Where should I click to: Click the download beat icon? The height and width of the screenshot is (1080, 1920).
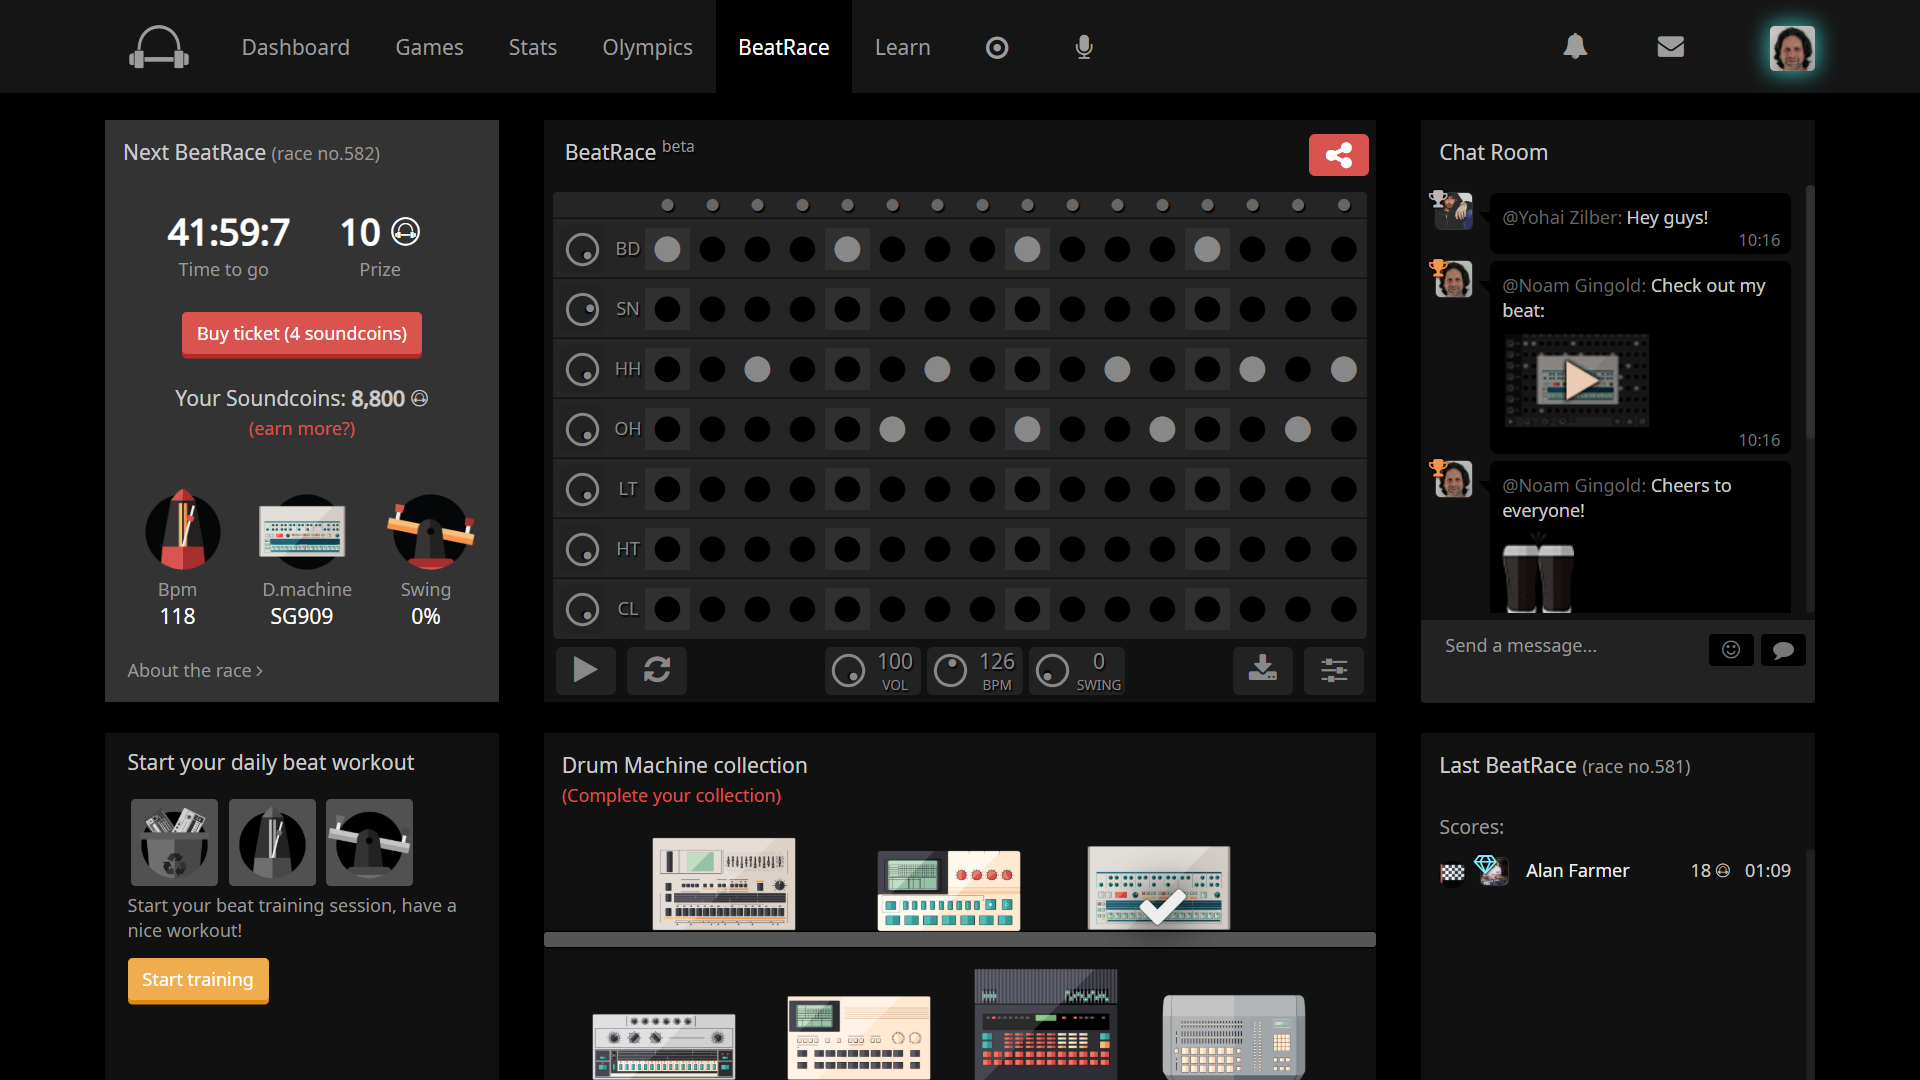(1262, 669)
